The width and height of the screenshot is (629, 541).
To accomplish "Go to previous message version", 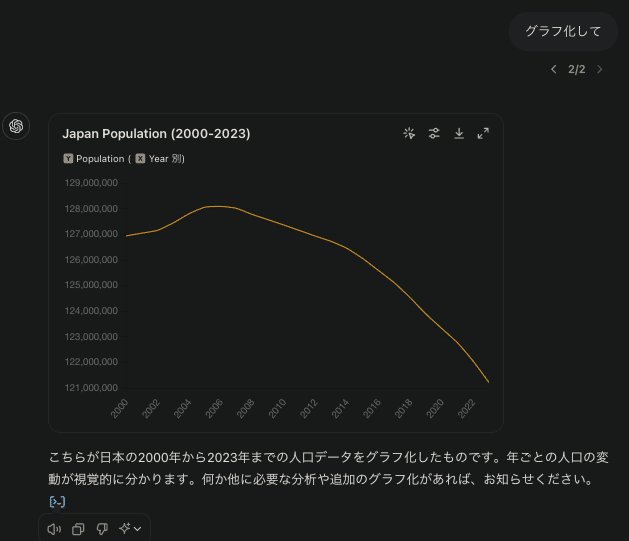I will [x=554, y=69].
